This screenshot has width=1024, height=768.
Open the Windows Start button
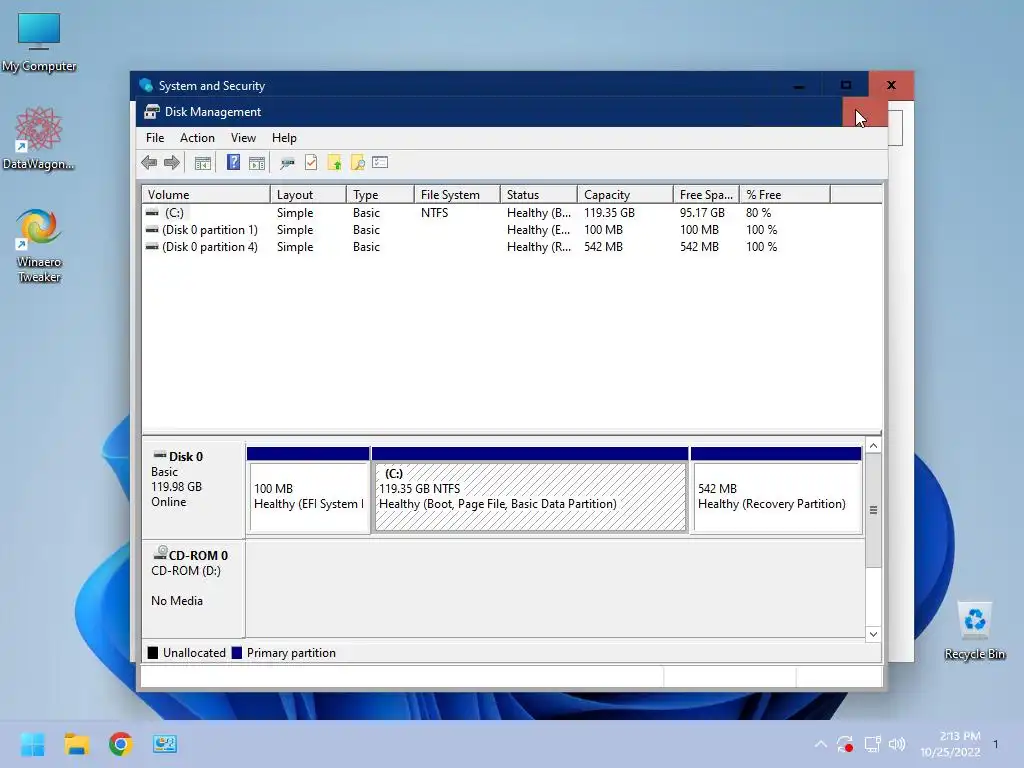32,744
